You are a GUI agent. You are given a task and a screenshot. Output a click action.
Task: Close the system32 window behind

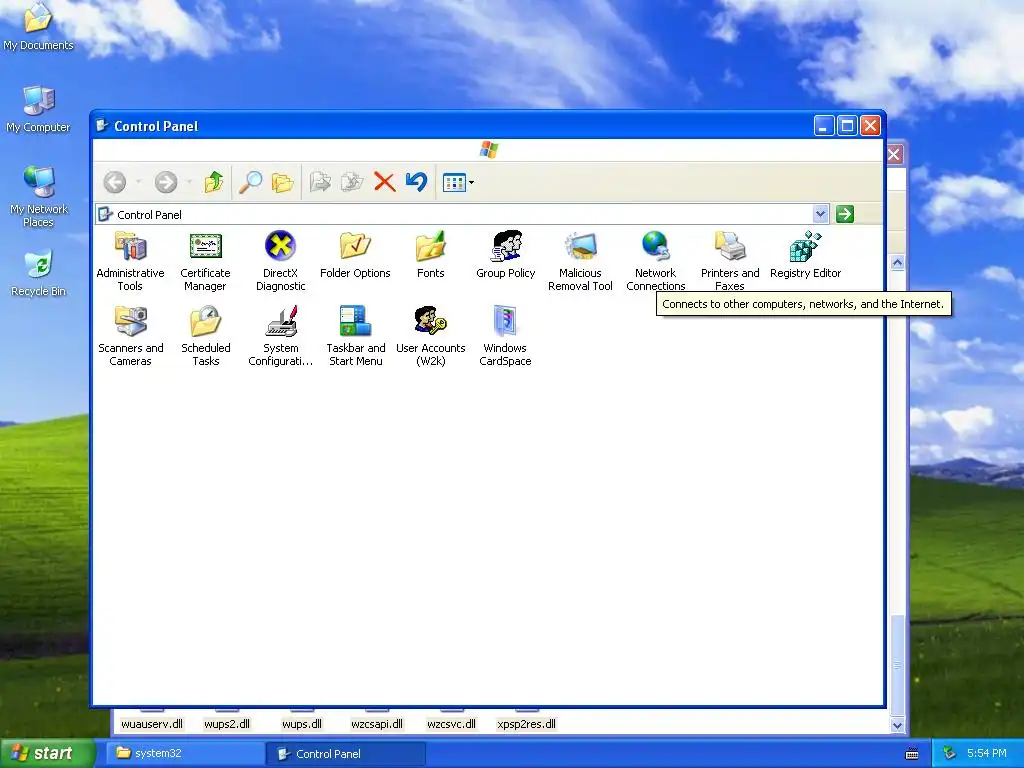pos(894,155)
